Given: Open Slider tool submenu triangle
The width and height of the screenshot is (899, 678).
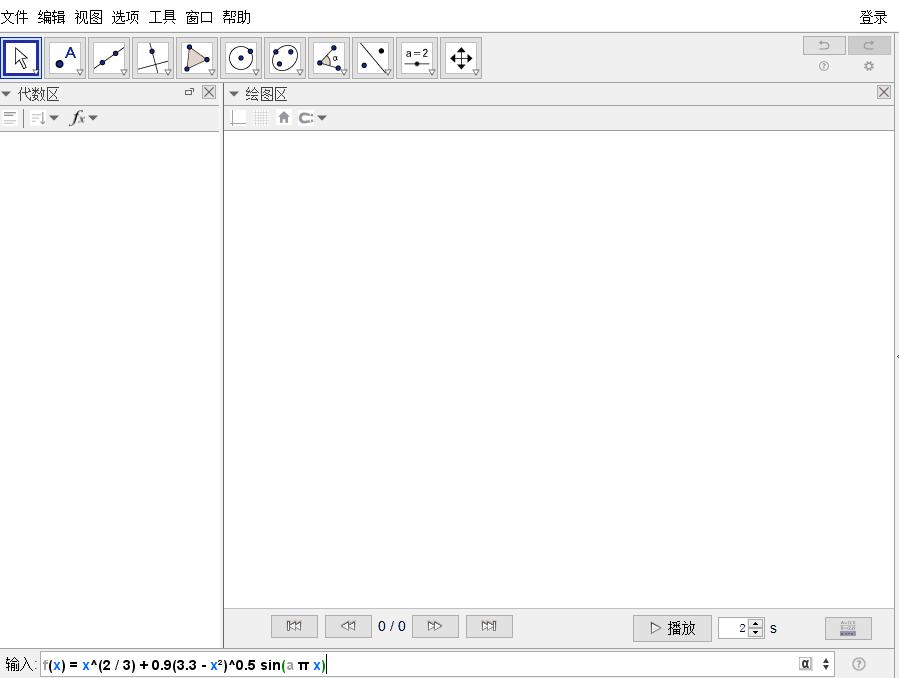Looking at the screenshot, I should point(432,72).
